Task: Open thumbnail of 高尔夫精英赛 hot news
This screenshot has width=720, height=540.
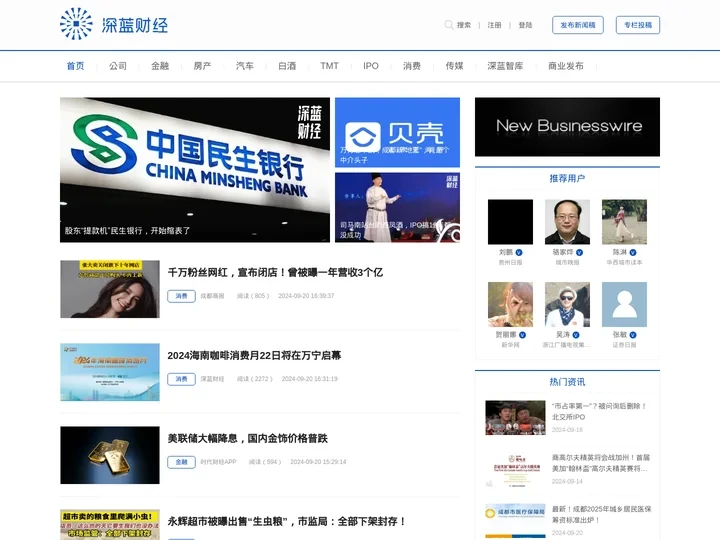Action: (515, 469)
